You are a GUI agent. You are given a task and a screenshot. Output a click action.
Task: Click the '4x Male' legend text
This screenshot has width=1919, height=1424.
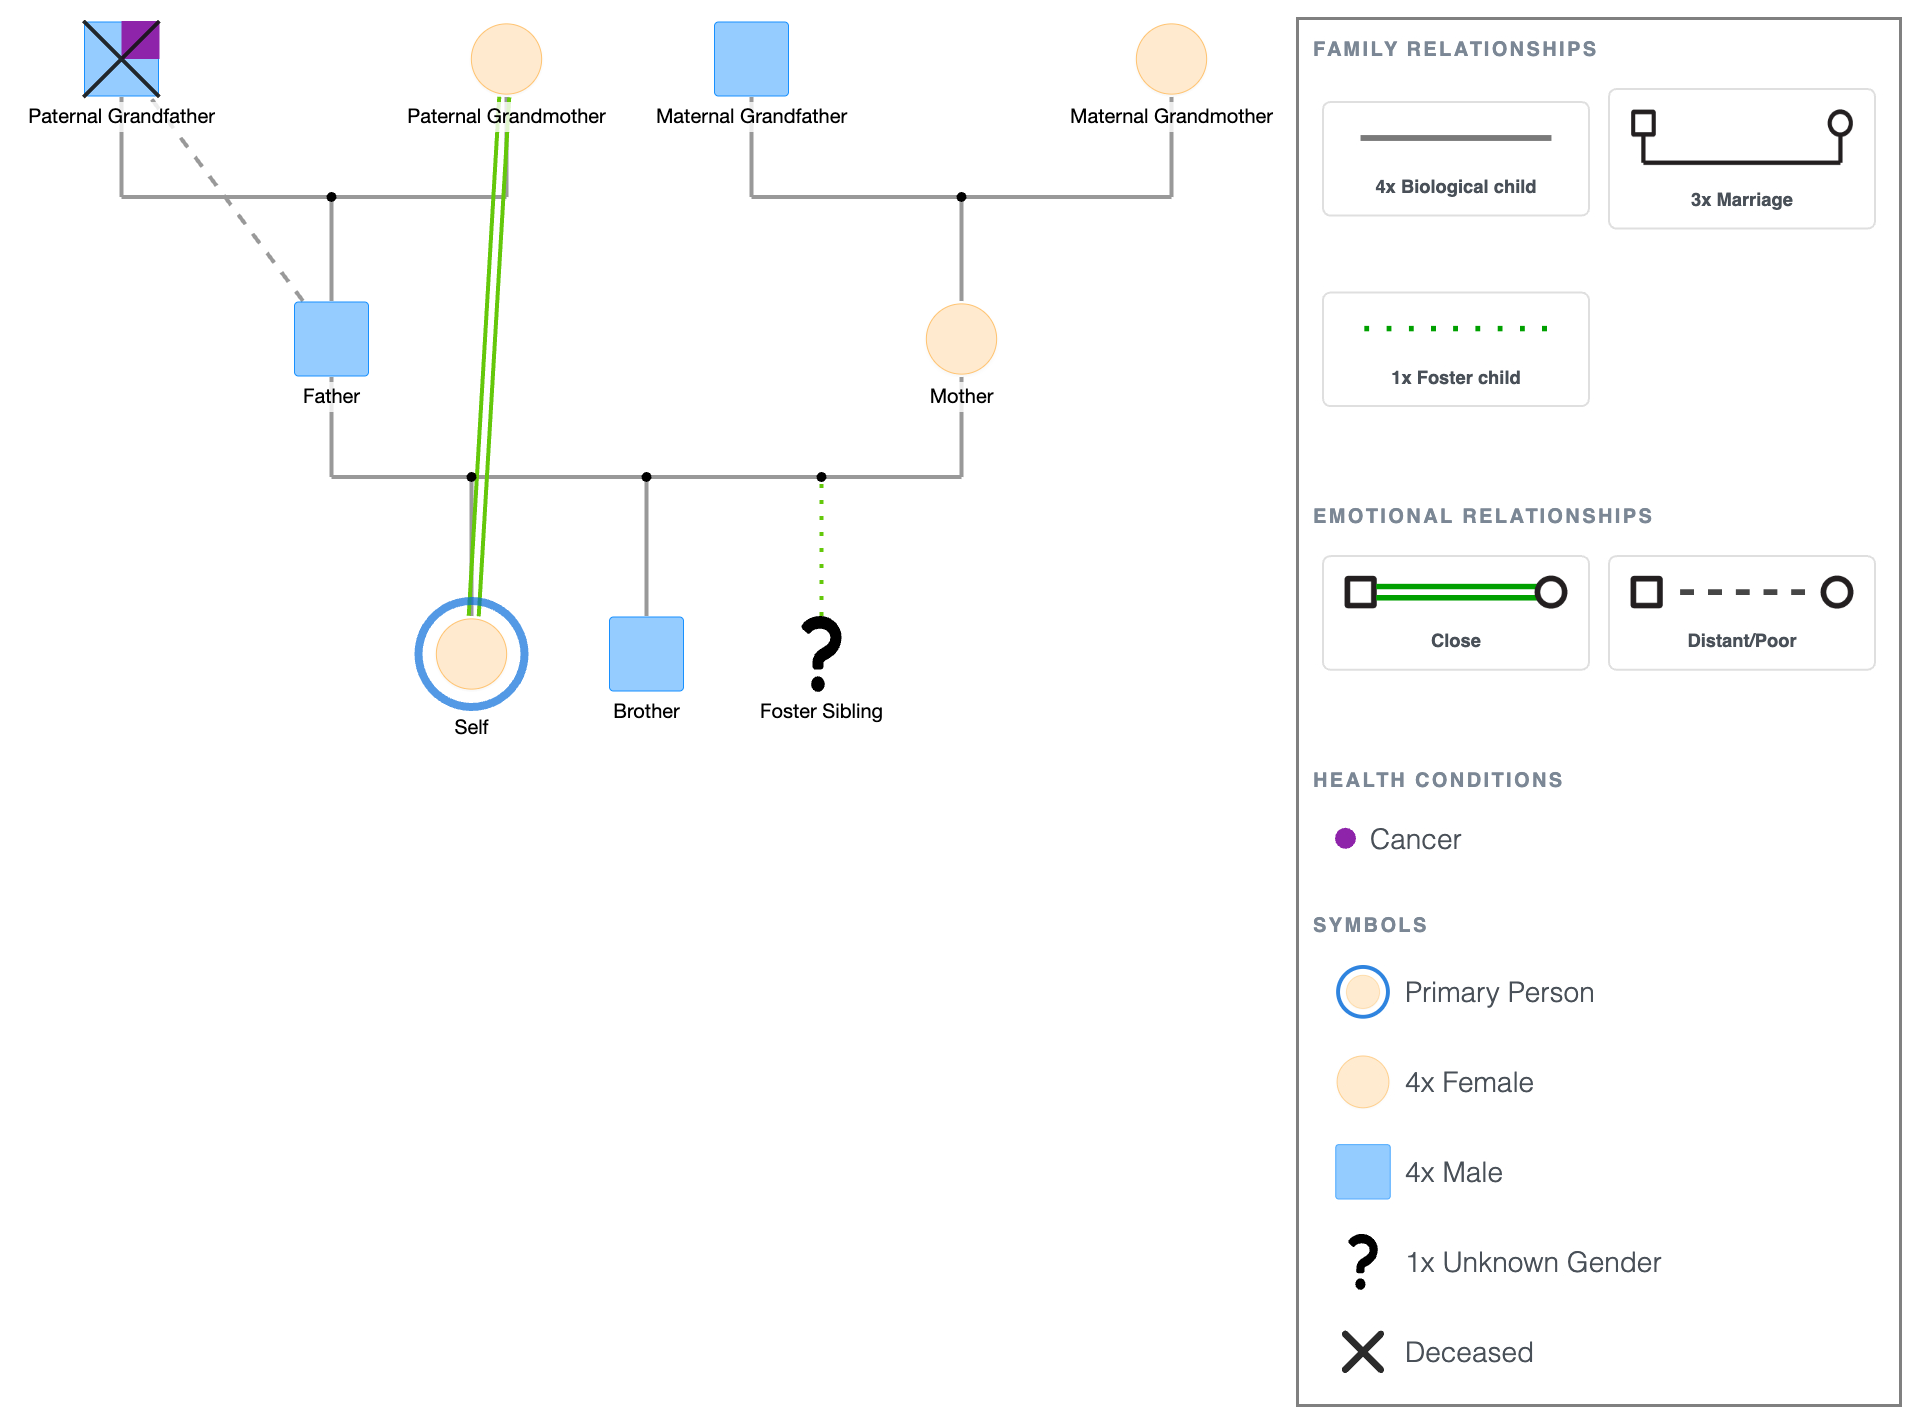pos(1453,1172)
